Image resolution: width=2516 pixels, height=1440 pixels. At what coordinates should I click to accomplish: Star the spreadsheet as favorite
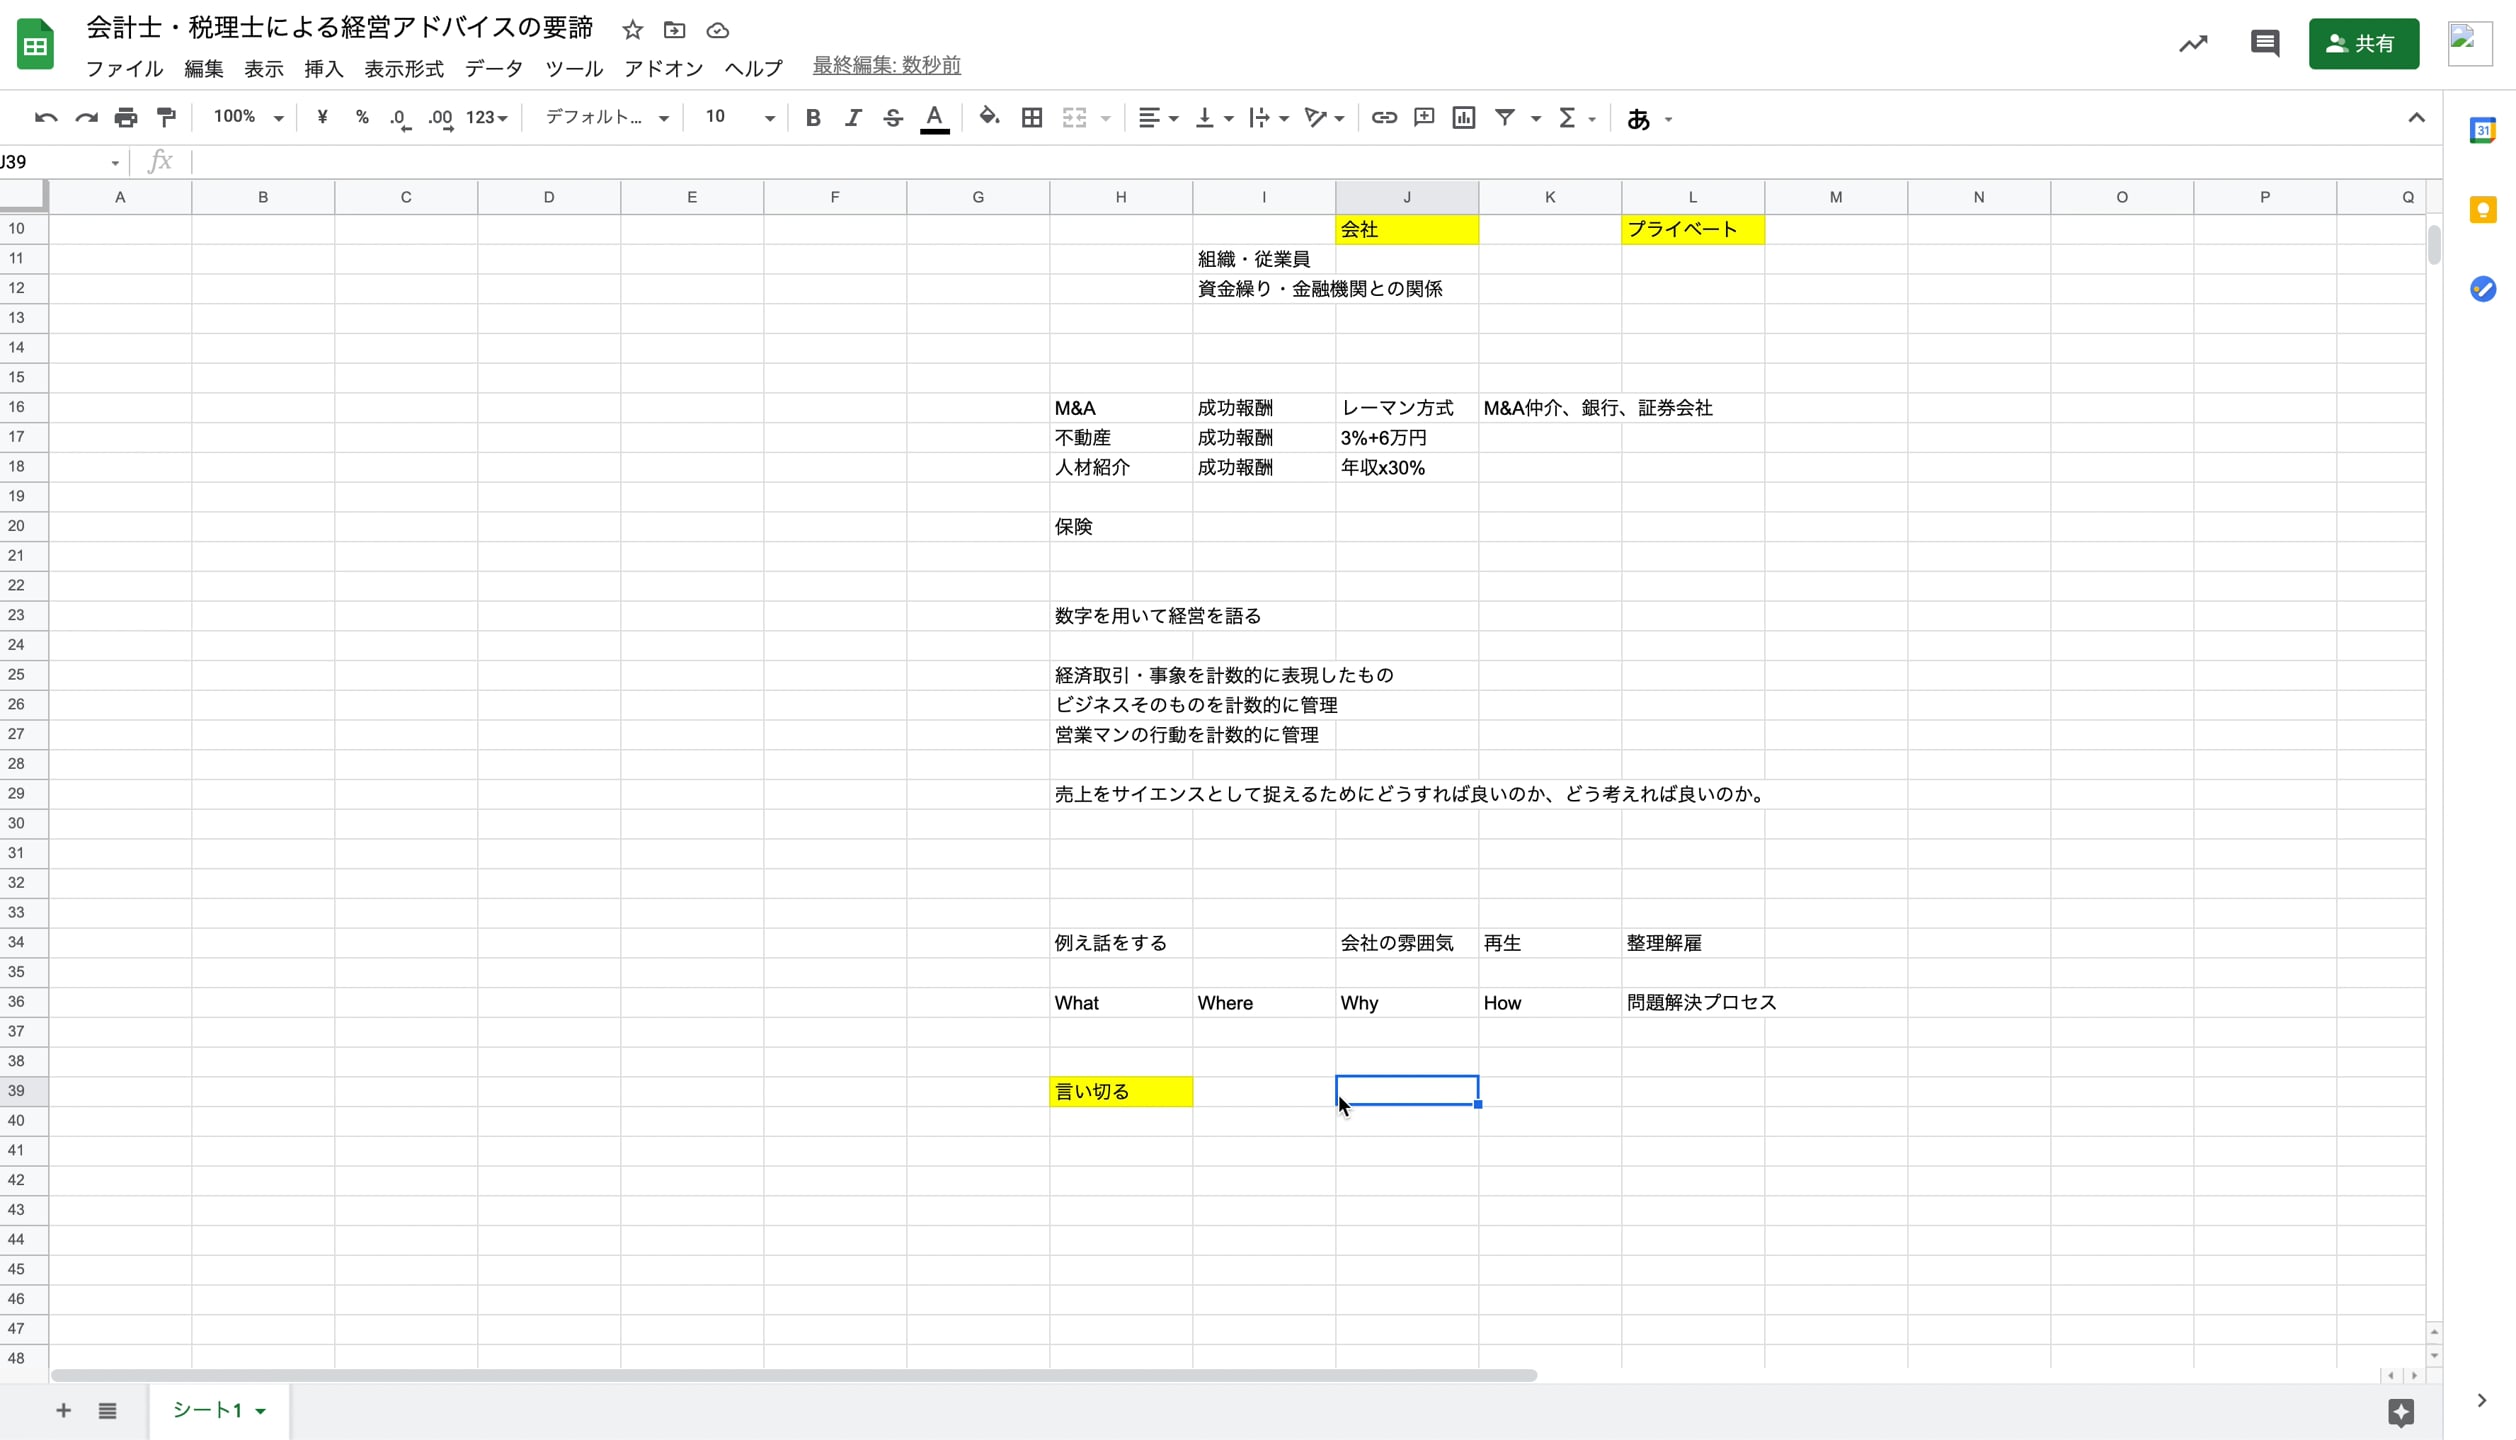(633, 30)
